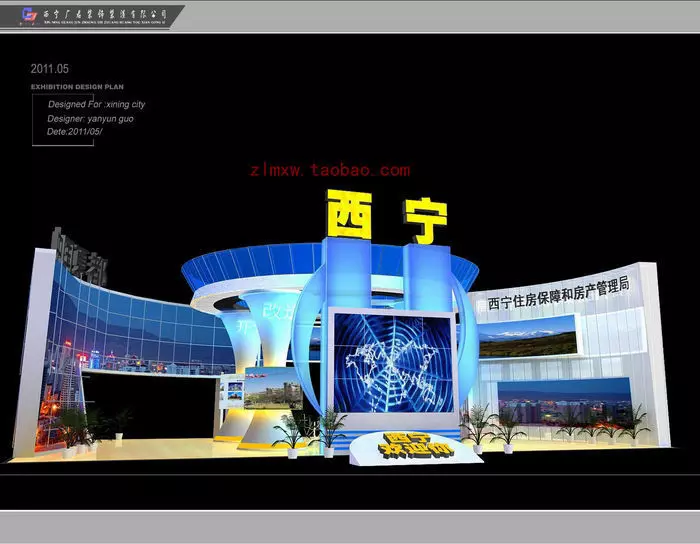Click the 'Dete:2011/05/' line
This screenshot has width=700, height=544.
click(75, 132)
